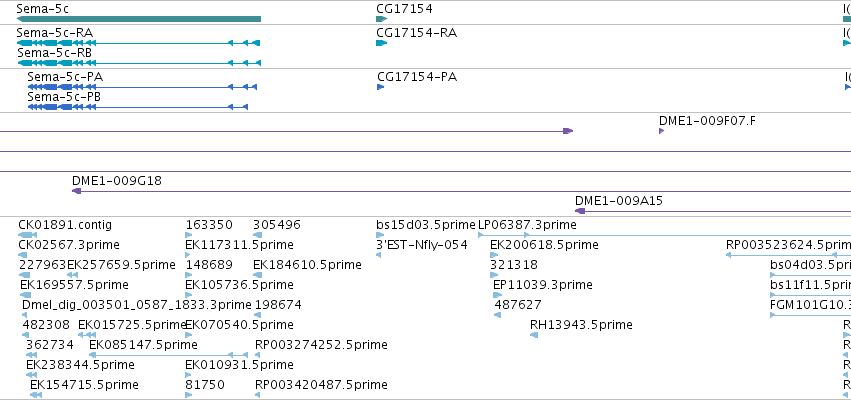851x400 pixels.
Task: Select the Sema-5c-PB protein feature
Action: pyautogui.click(x=138, y=107)
